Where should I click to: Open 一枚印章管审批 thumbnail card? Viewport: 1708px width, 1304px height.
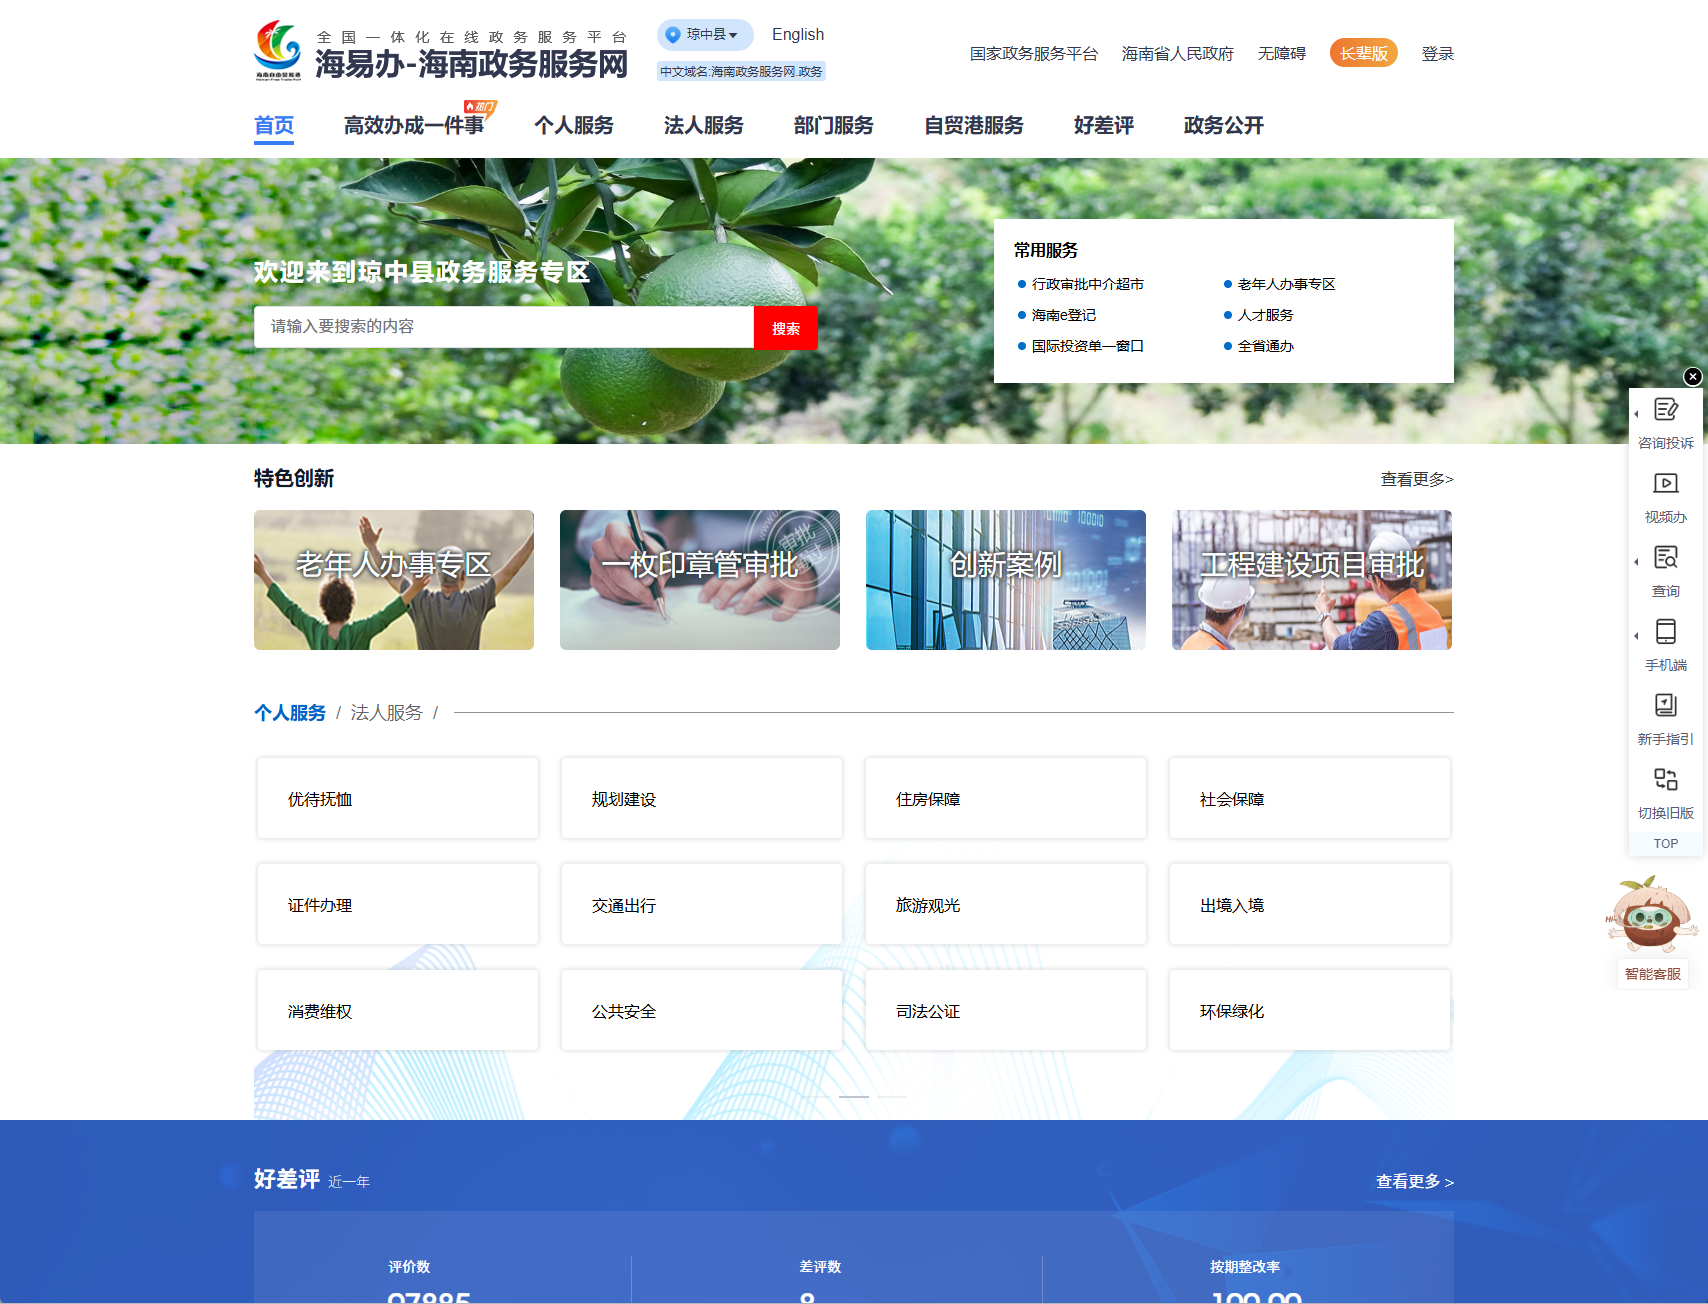coord(700,580)
